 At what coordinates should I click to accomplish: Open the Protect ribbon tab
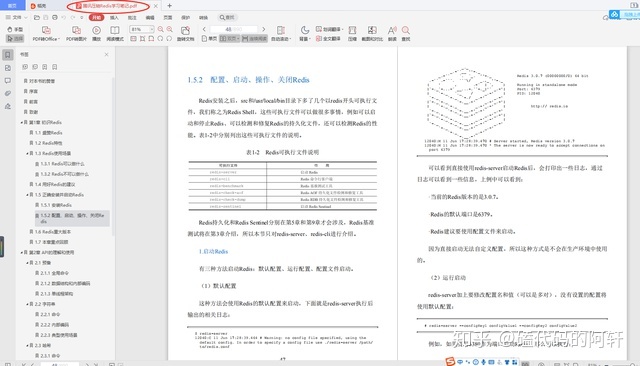click(186, 18)
